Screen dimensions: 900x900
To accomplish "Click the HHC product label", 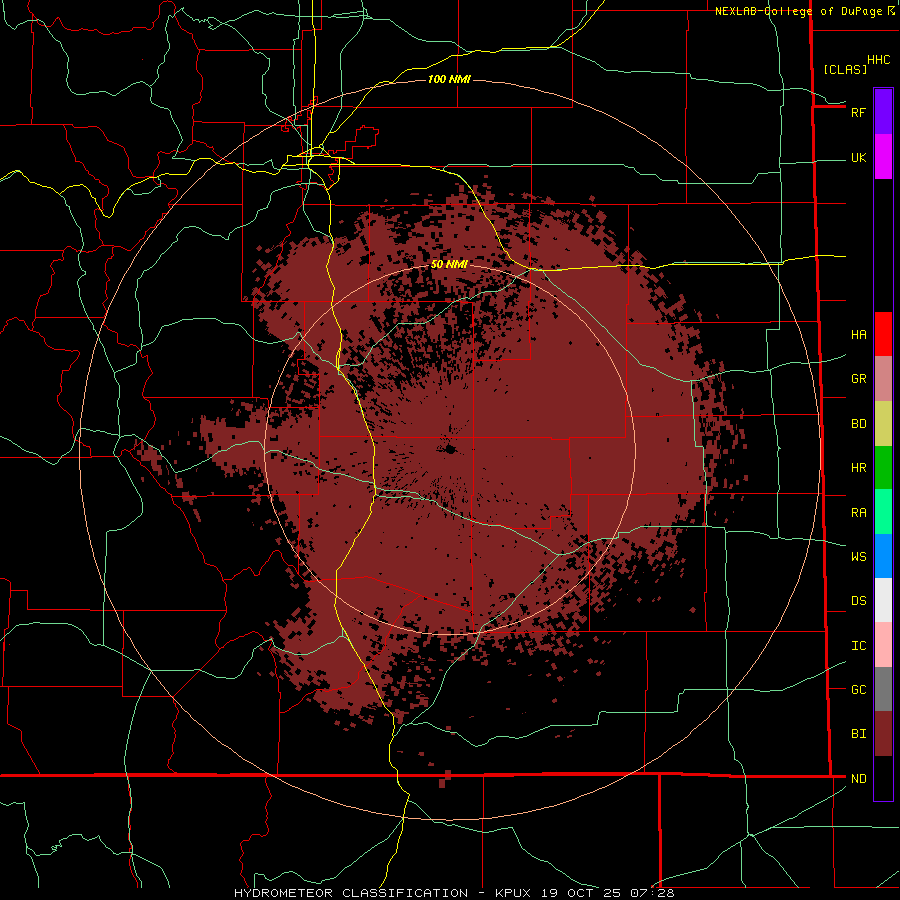I will click(879, 60).
